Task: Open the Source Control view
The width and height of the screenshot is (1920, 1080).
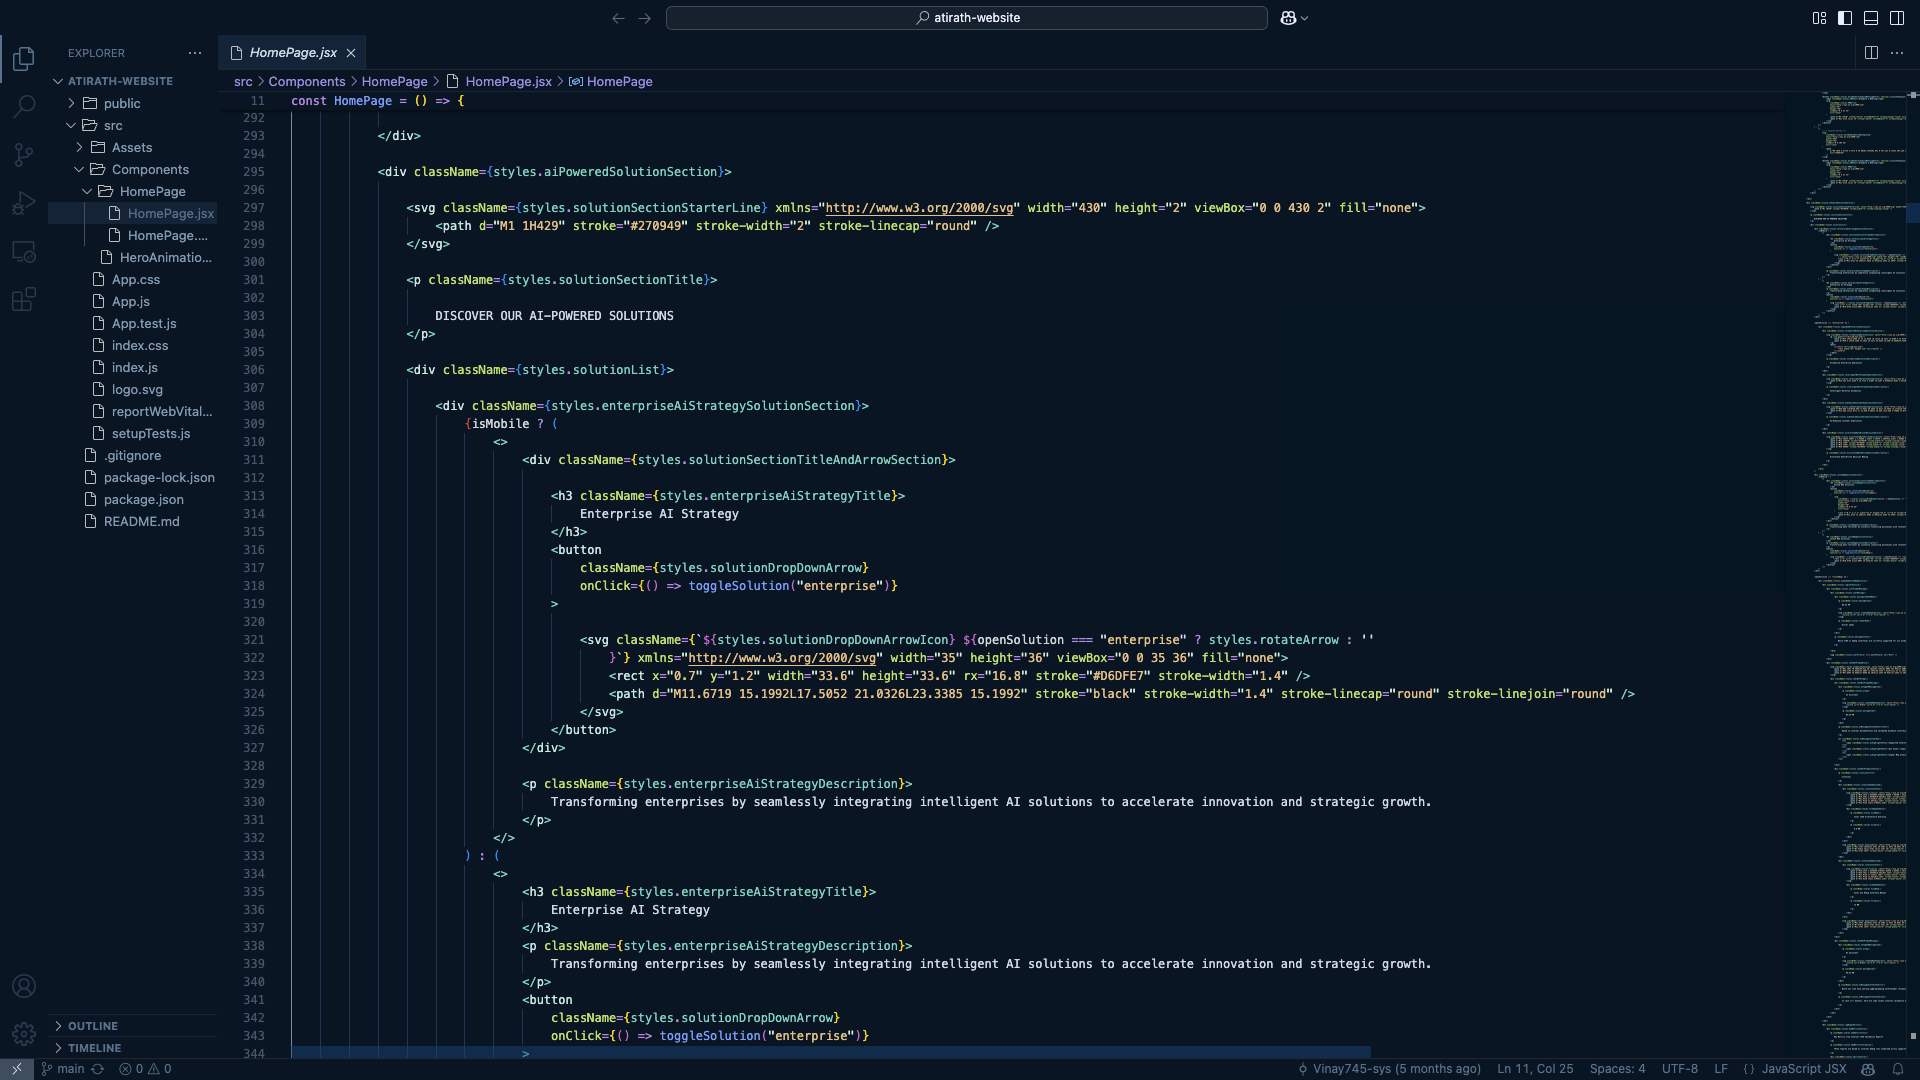Action: 24,154
